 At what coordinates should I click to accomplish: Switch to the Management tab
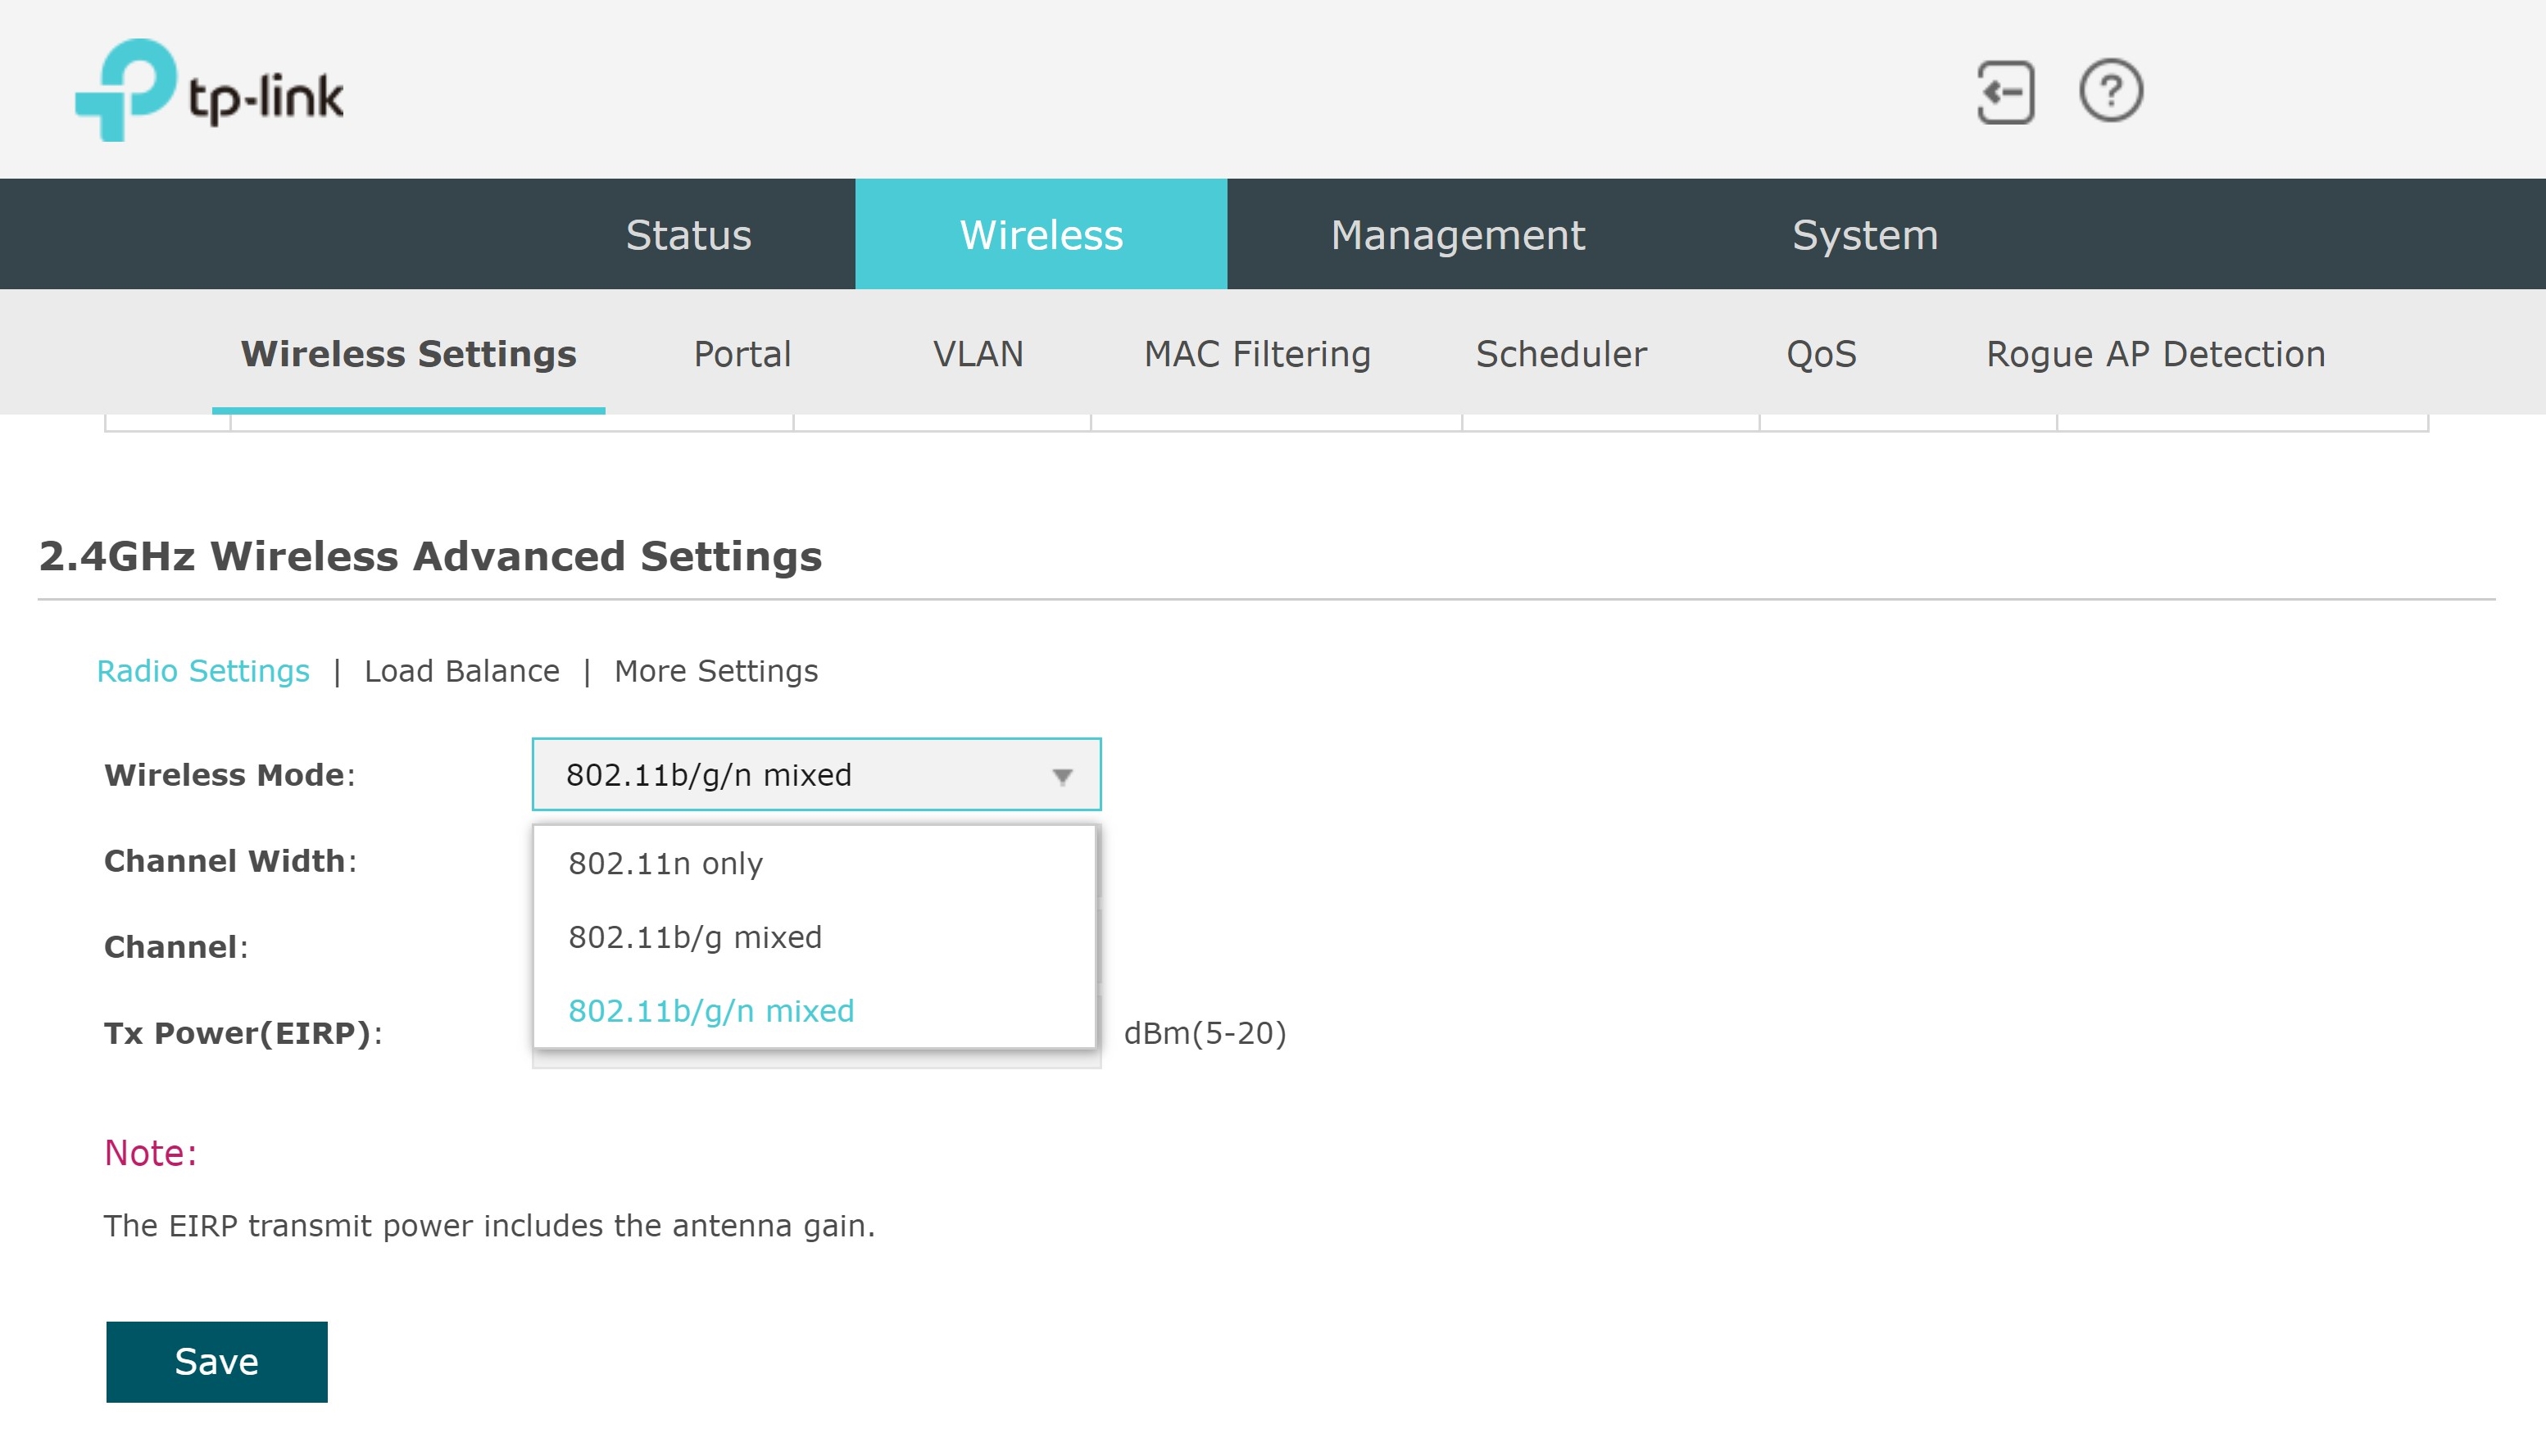(1457, 235)
